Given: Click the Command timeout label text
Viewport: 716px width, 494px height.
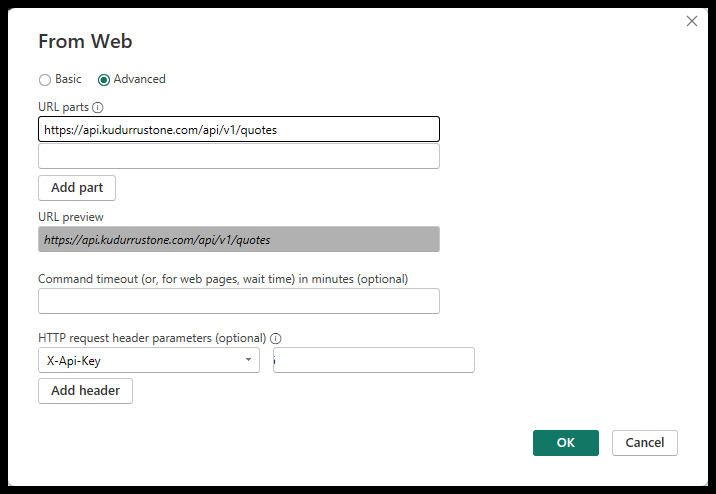Looking at the screenshot, I should (222, 278).
